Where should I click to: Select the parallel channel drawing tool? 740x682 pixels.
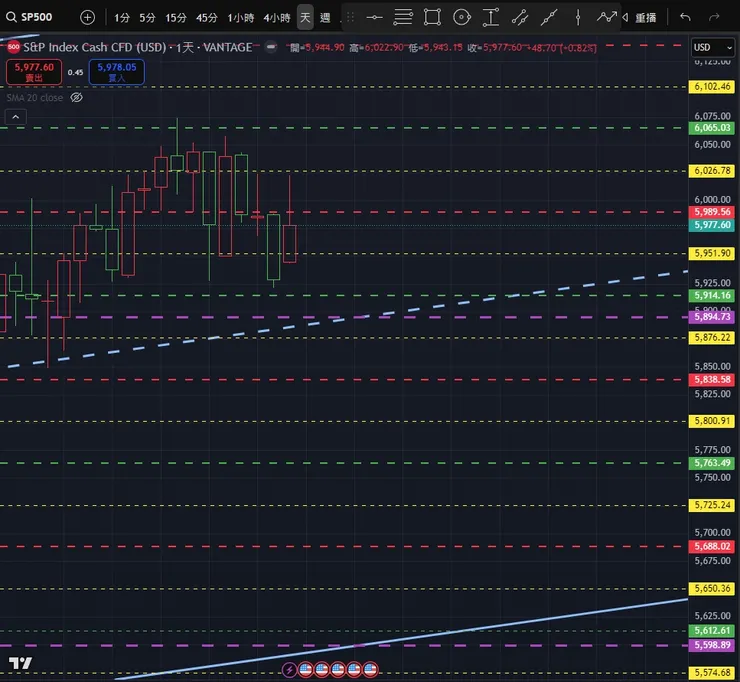(520, 17)
